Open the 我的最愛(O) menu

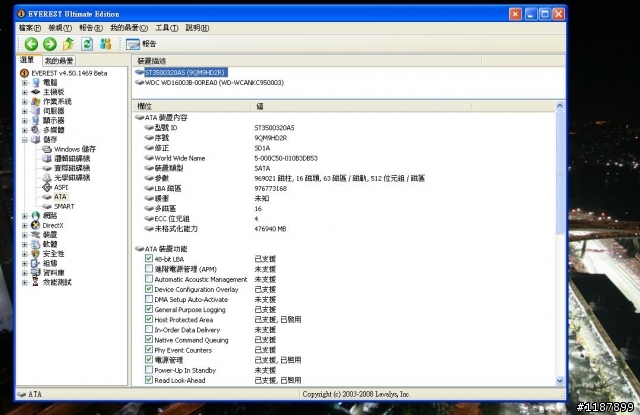click(x=129, y=28)
